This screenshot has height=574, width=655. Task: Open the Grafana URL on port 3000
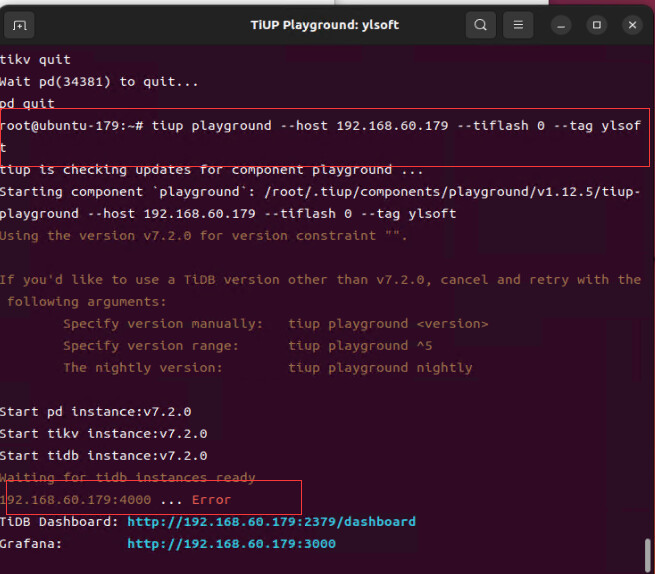coord(231,544)
